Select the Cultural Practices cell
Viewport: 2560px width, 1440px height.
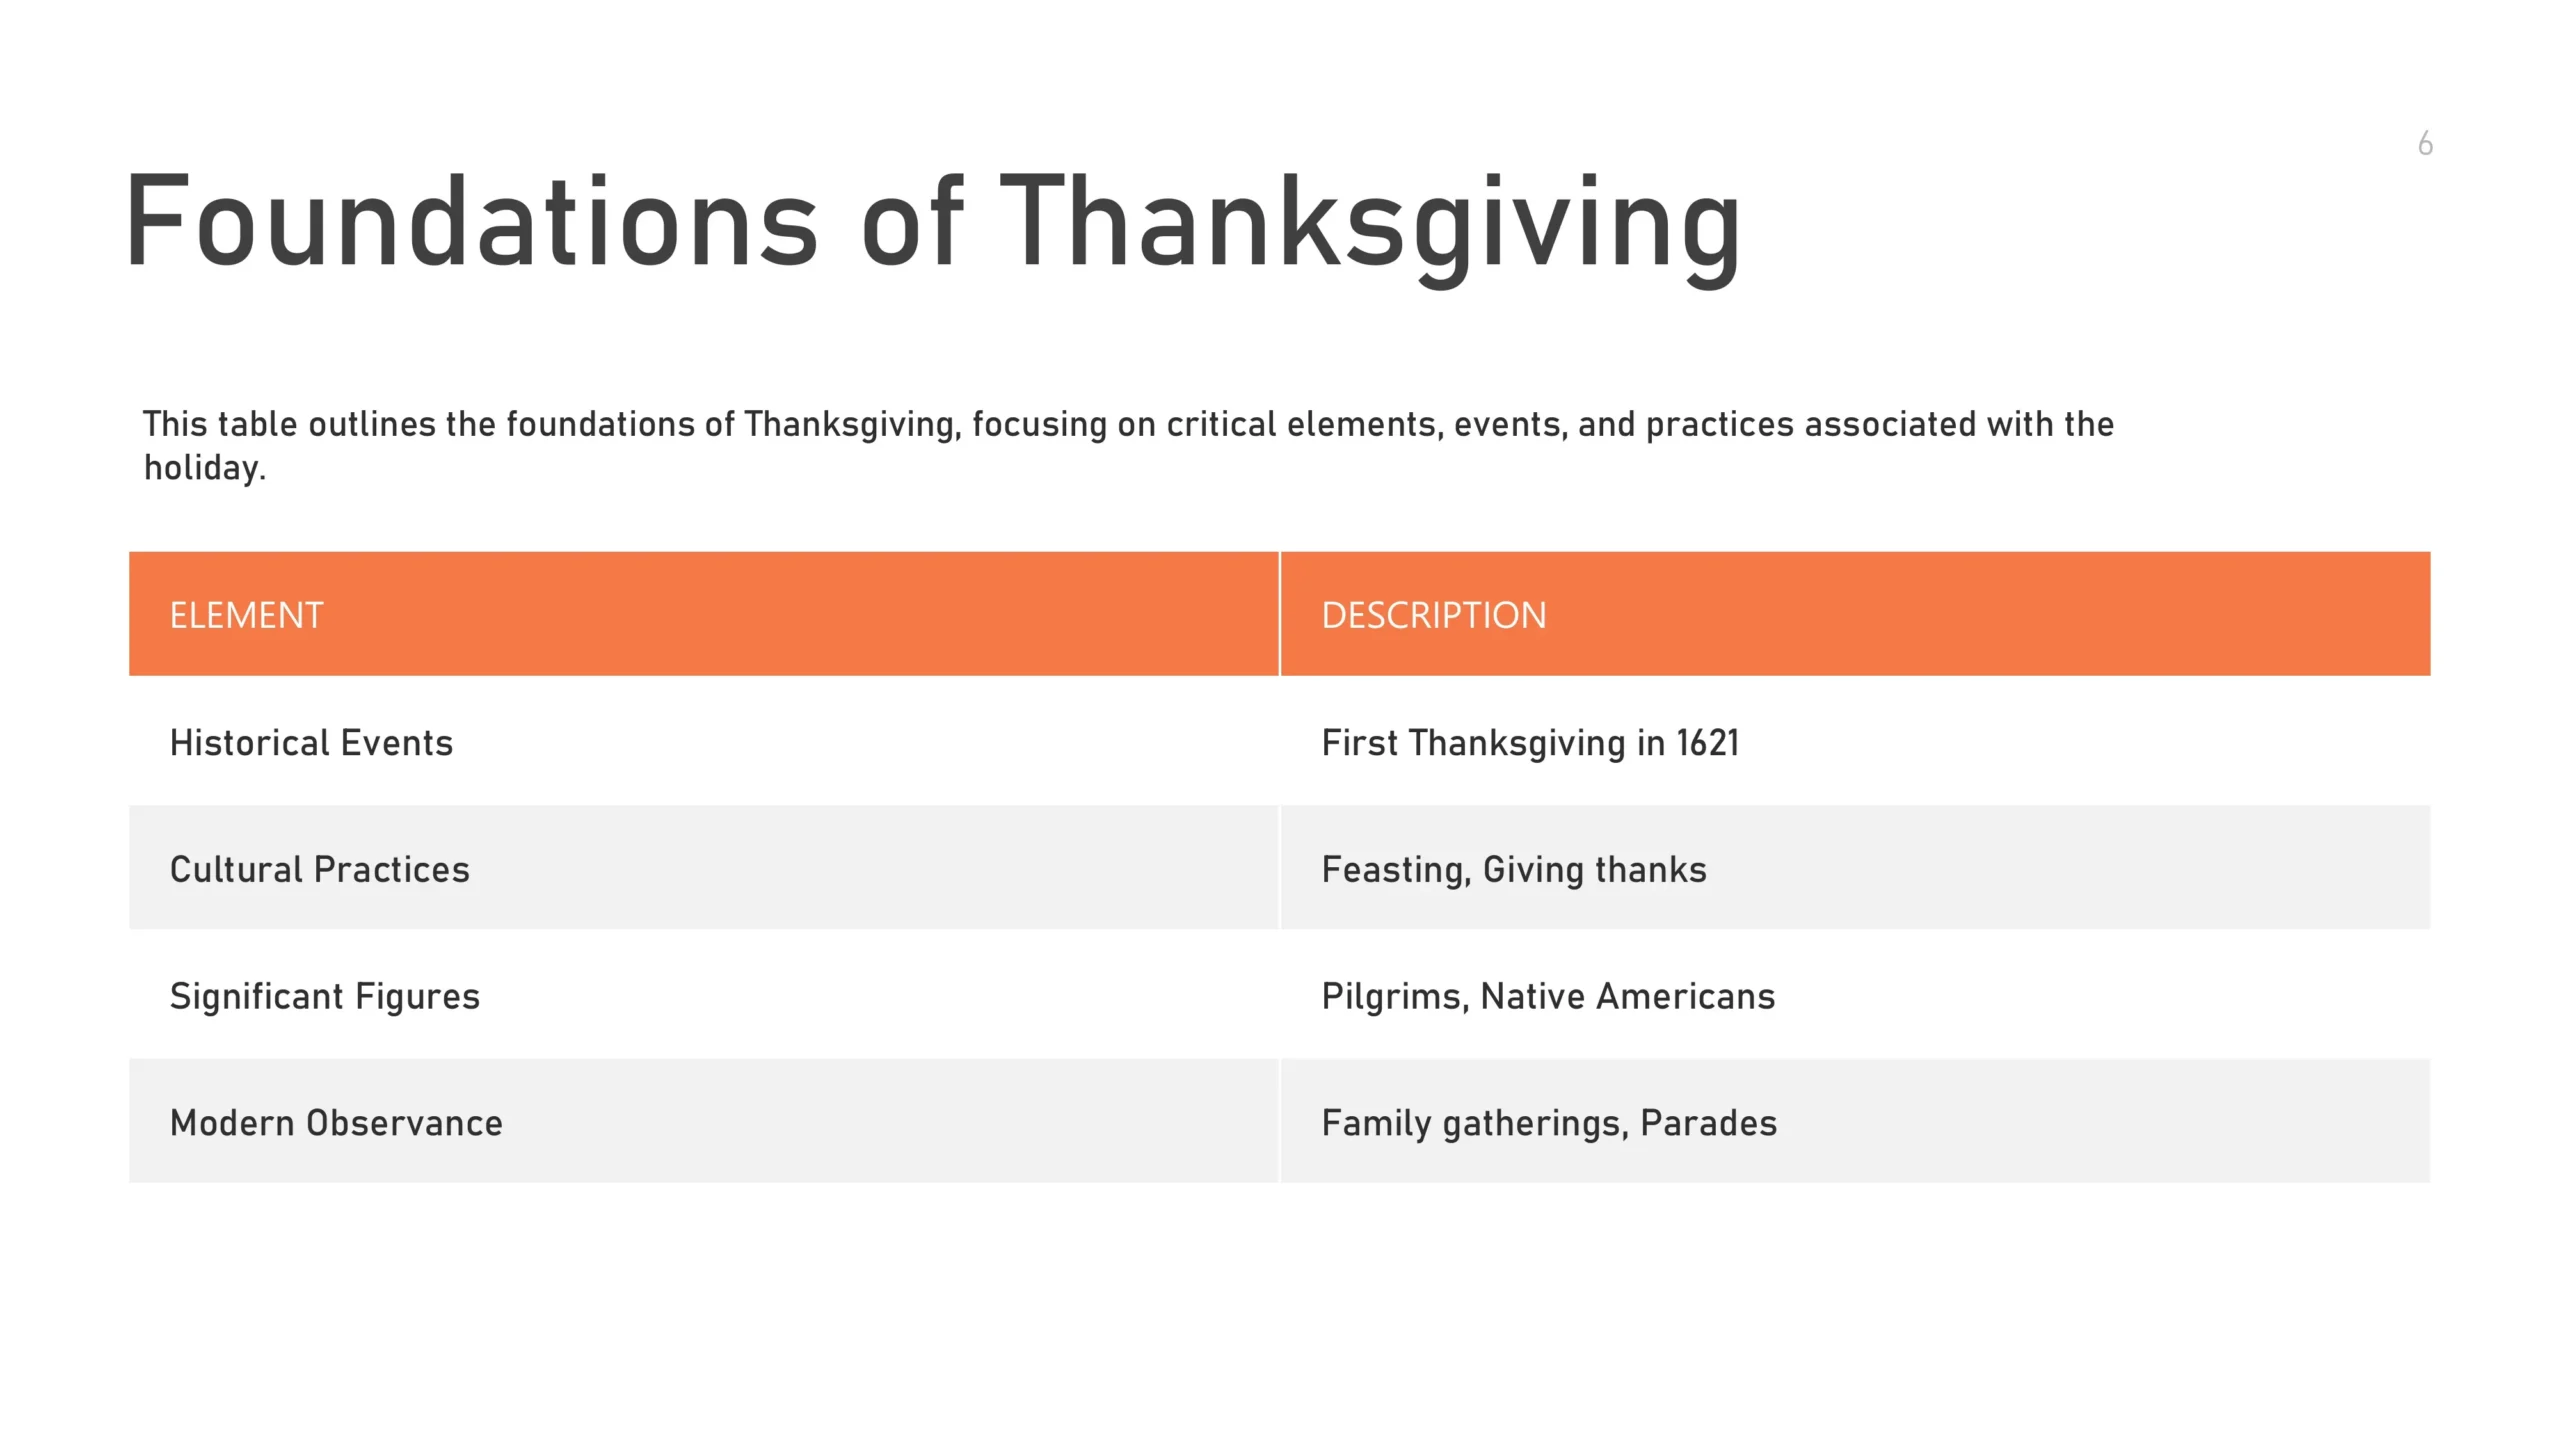pos(319,869)
